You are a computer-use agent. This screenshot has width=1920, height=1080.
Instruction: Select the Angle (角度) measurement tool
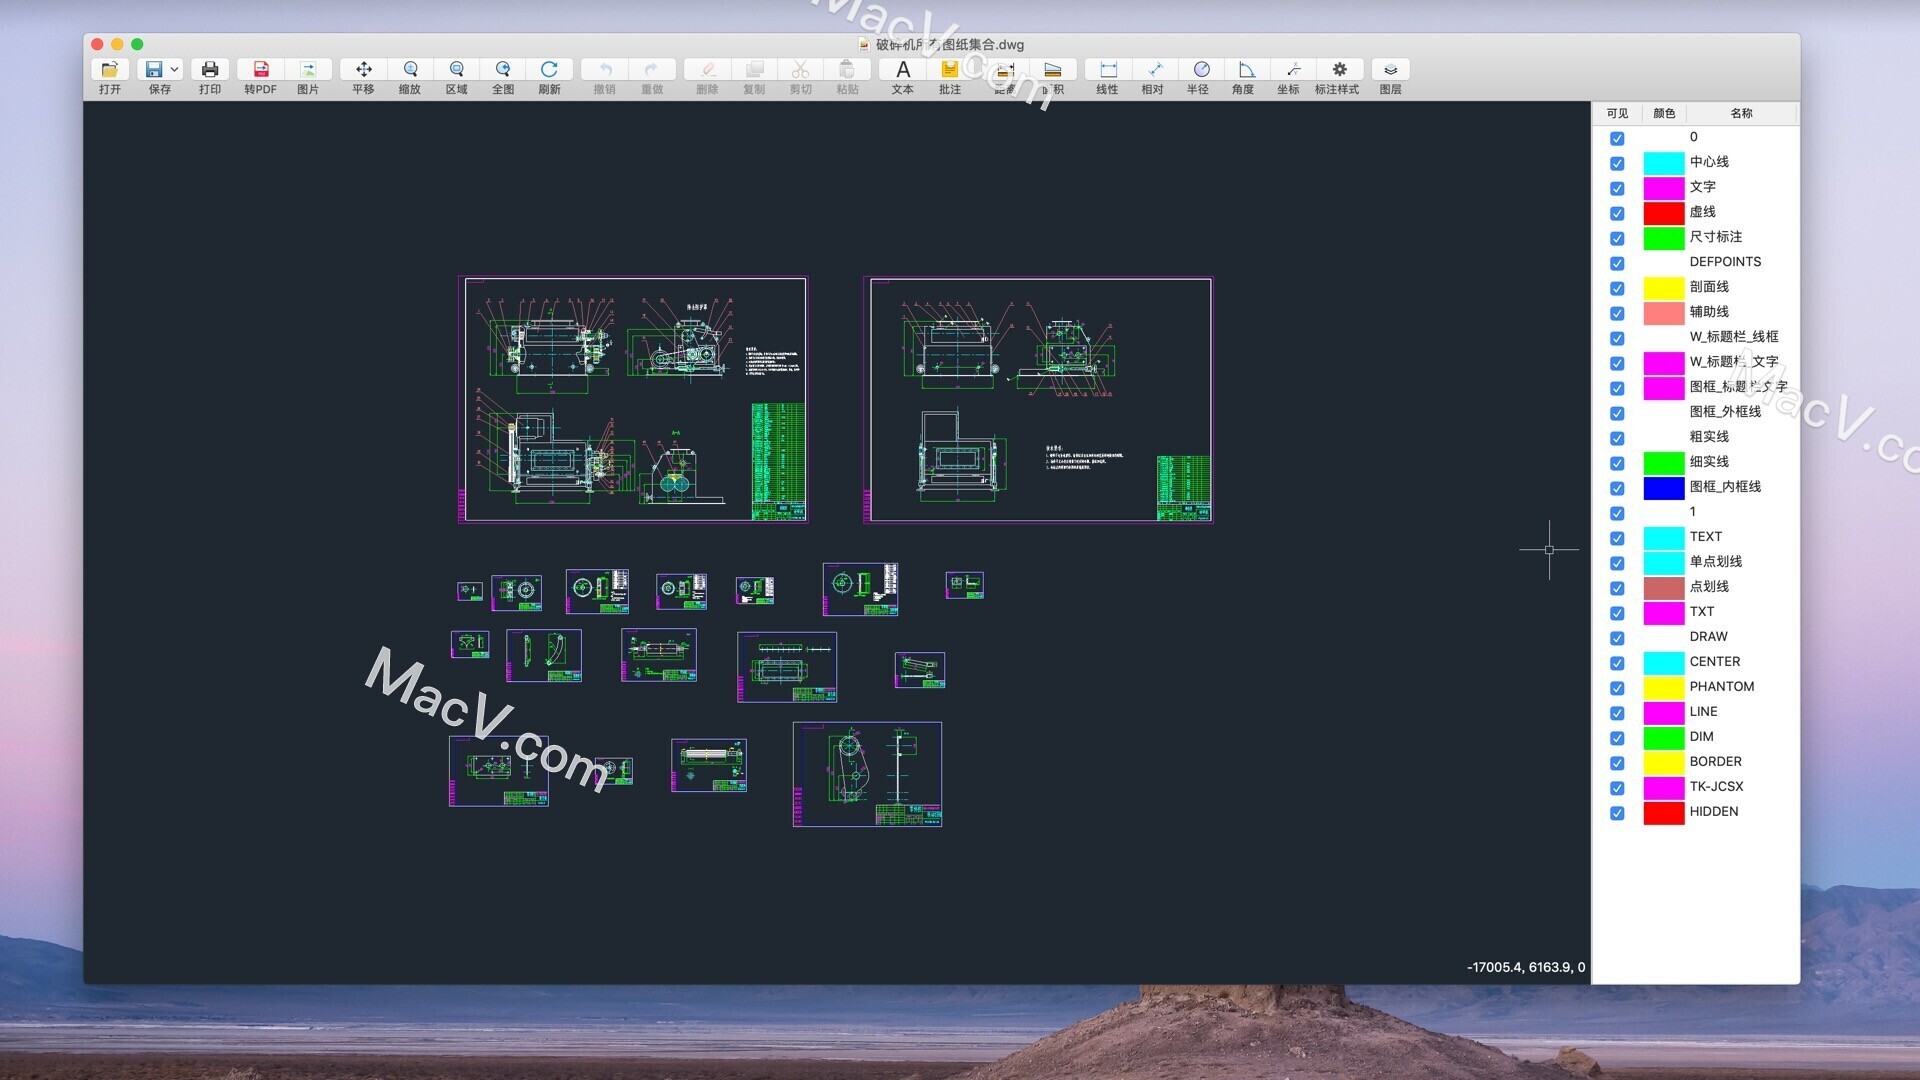(x=1245, y=70)
